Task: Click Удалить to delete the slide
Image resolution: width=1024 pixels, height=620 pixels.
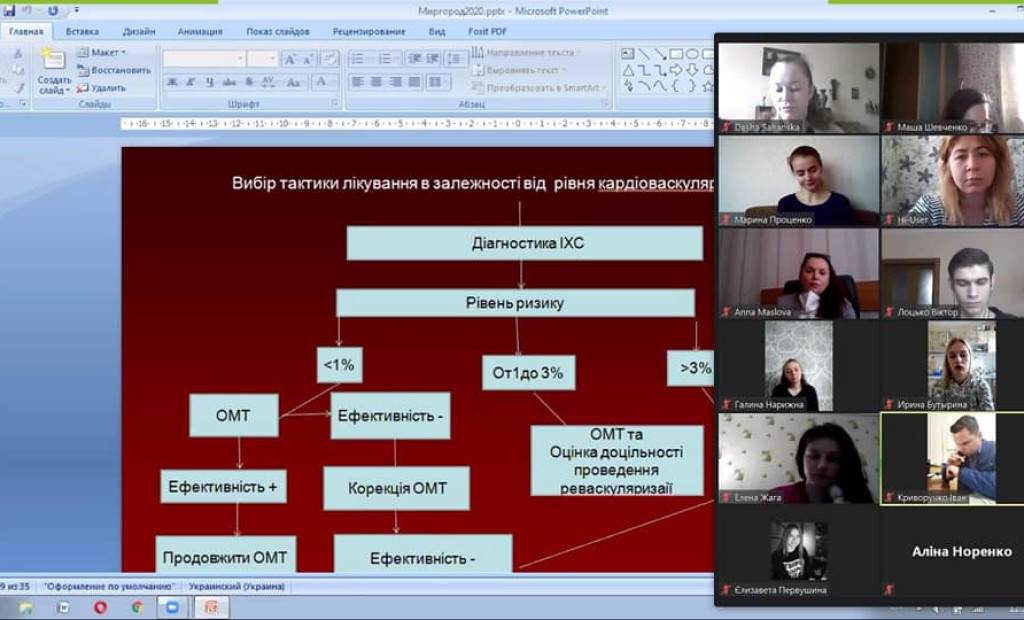Action: [x=101, y=88]
